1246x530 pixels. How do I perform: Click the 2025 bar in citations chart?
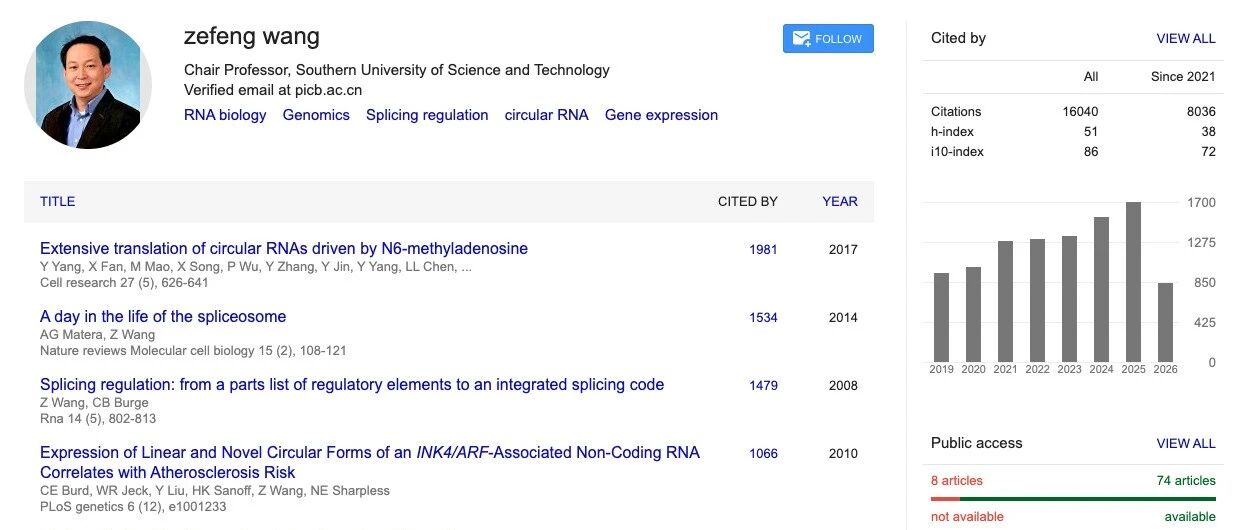pyautogui.click(x=1133, y=282)
